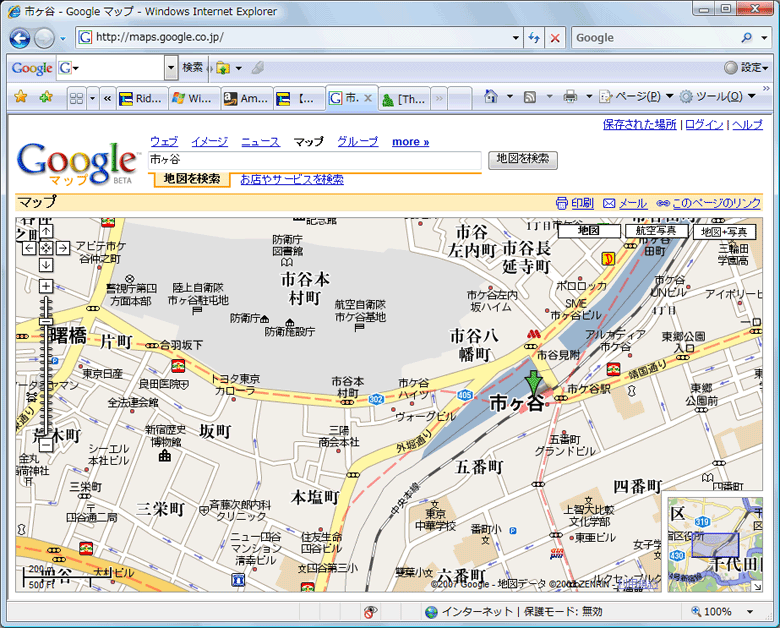Click the 地図を検索 button next to search field
The width and height of the screenshot is (780, 628).
pyautogui.click(x=523, y=160)
